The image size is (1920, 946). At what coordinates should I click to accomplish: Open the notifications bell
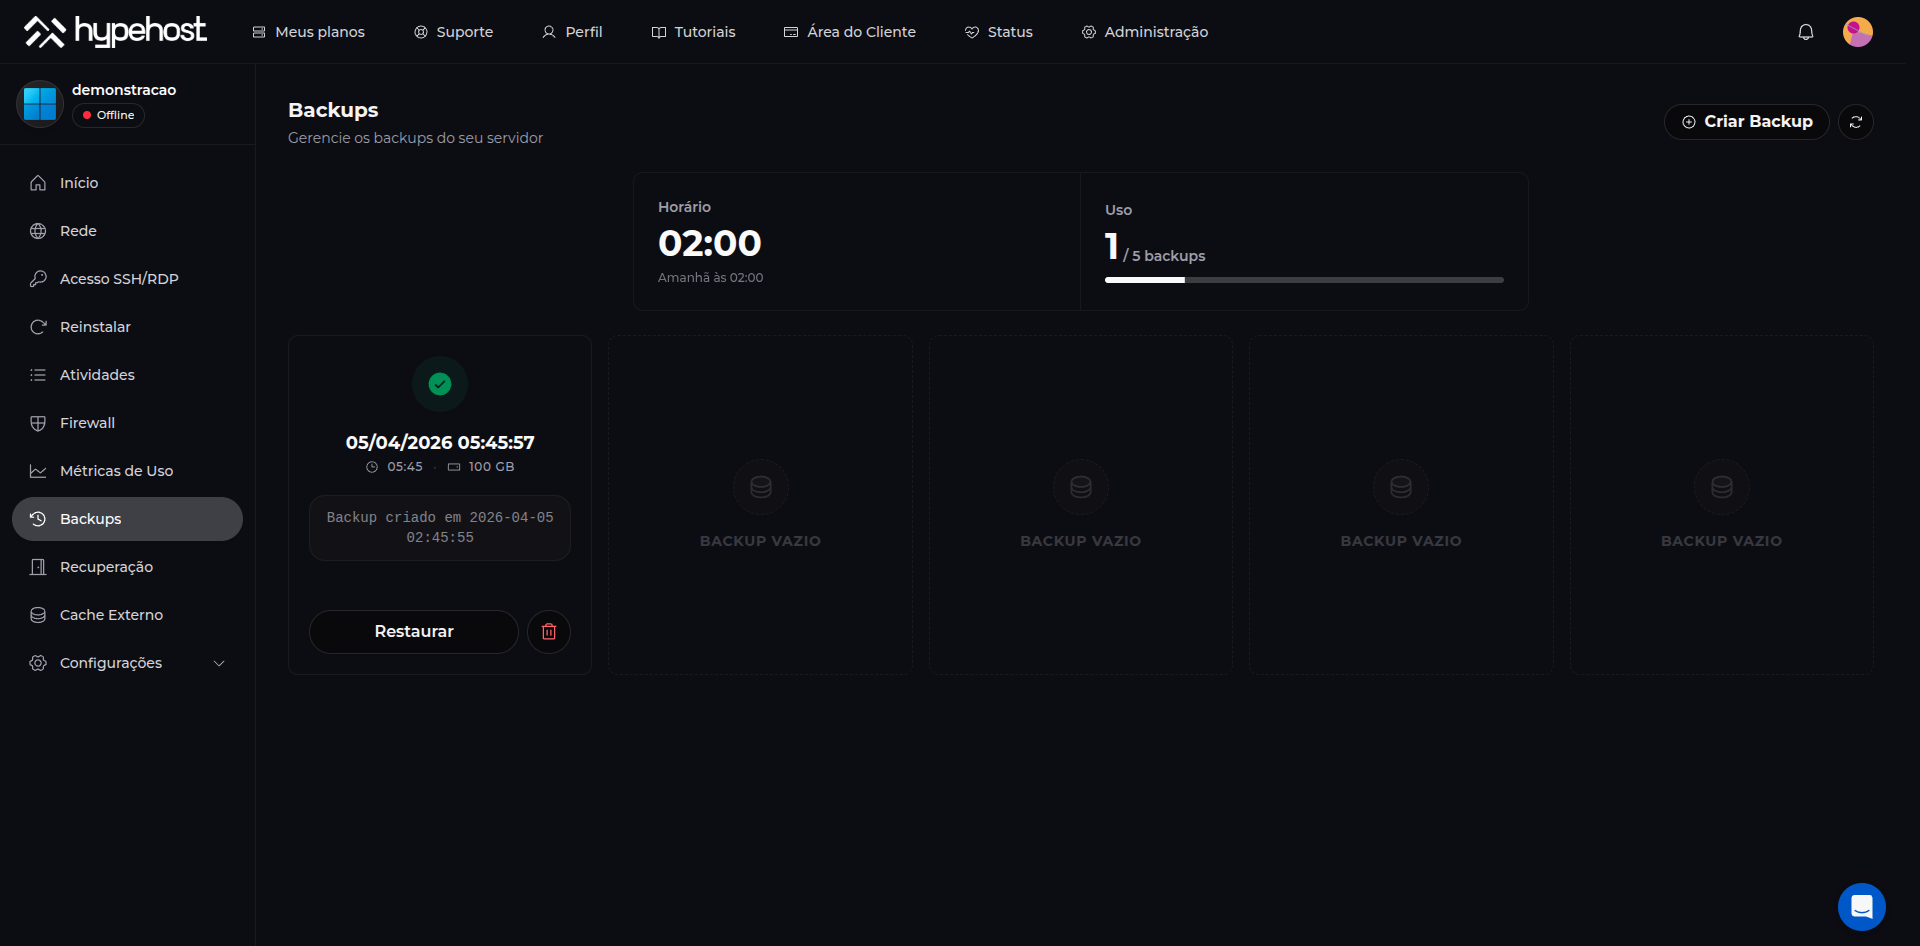[1805, 32]
